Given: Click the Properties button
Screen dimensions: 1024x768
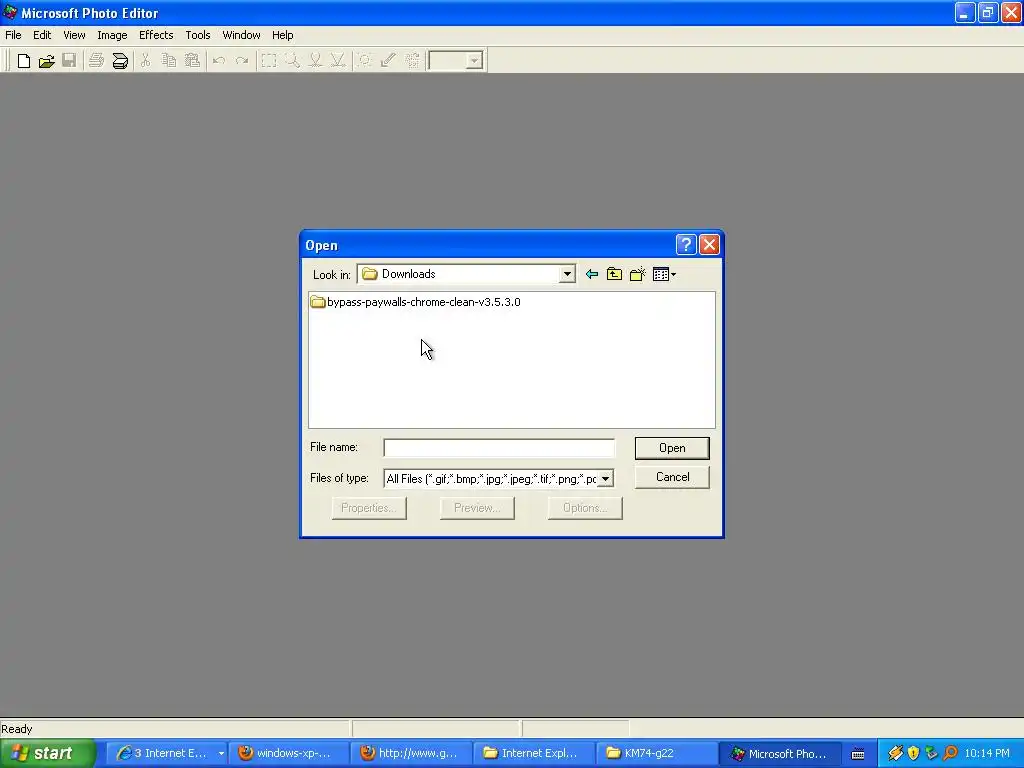Looking at the screenshot, I should pos(369,508).
